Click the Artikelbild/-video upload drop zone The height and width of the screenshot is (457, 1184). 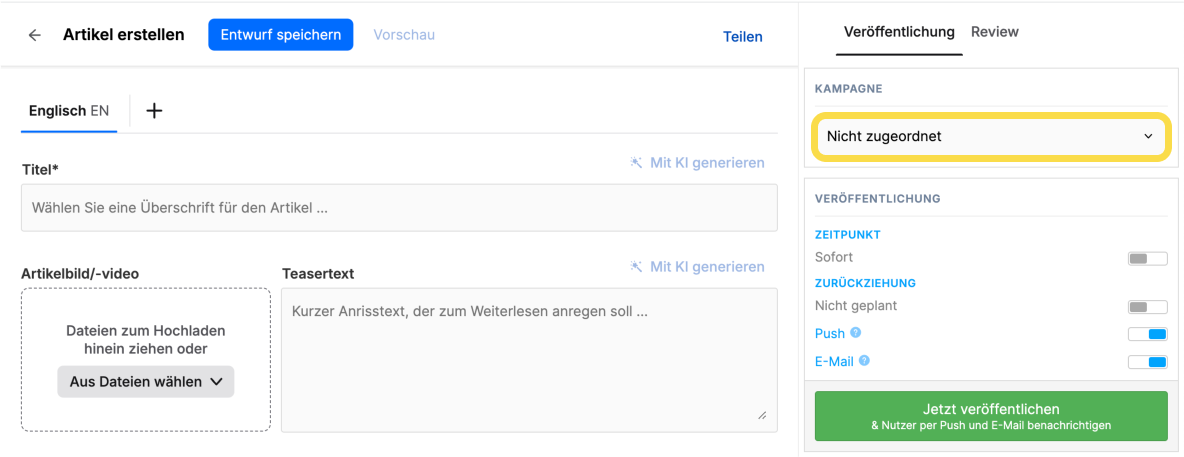coord(146,360)
